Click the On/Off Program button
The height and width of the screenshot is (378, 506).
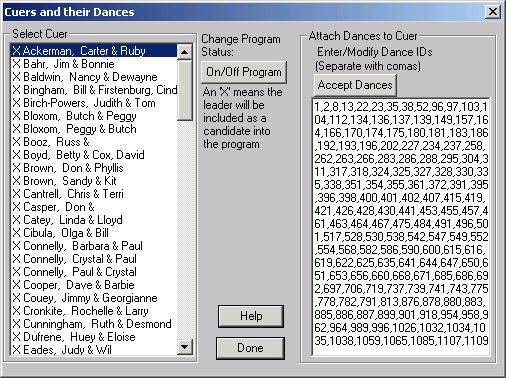(244, 72)
